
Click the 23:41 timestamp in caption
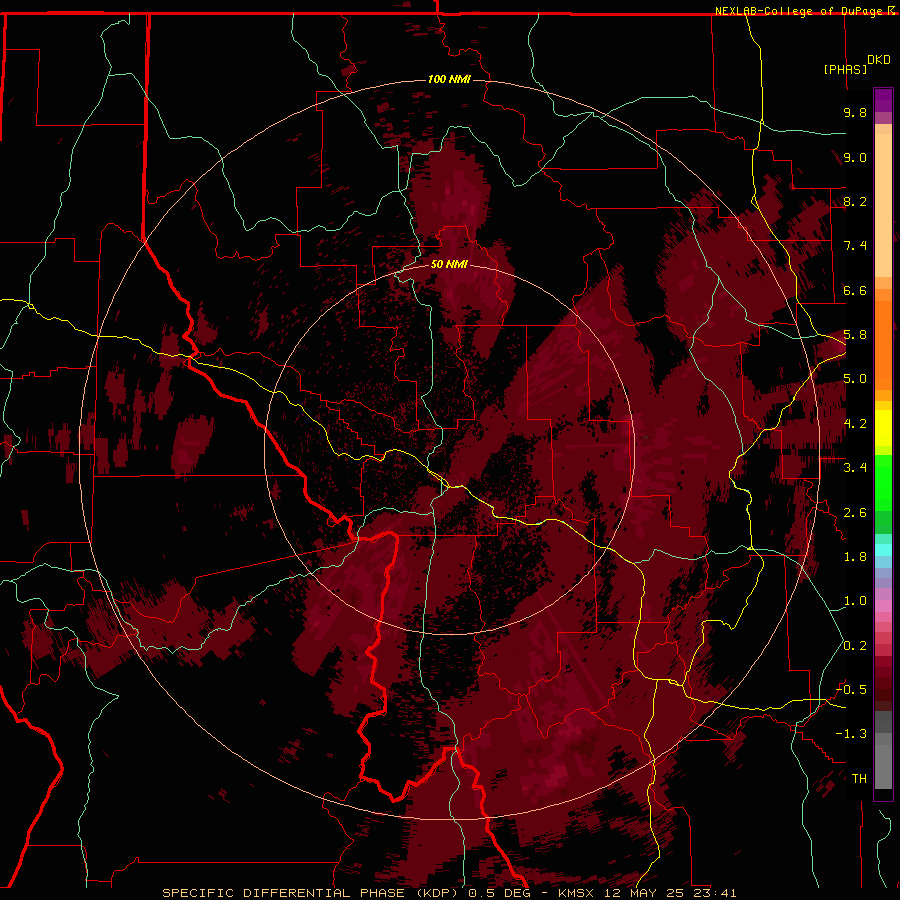713,893
